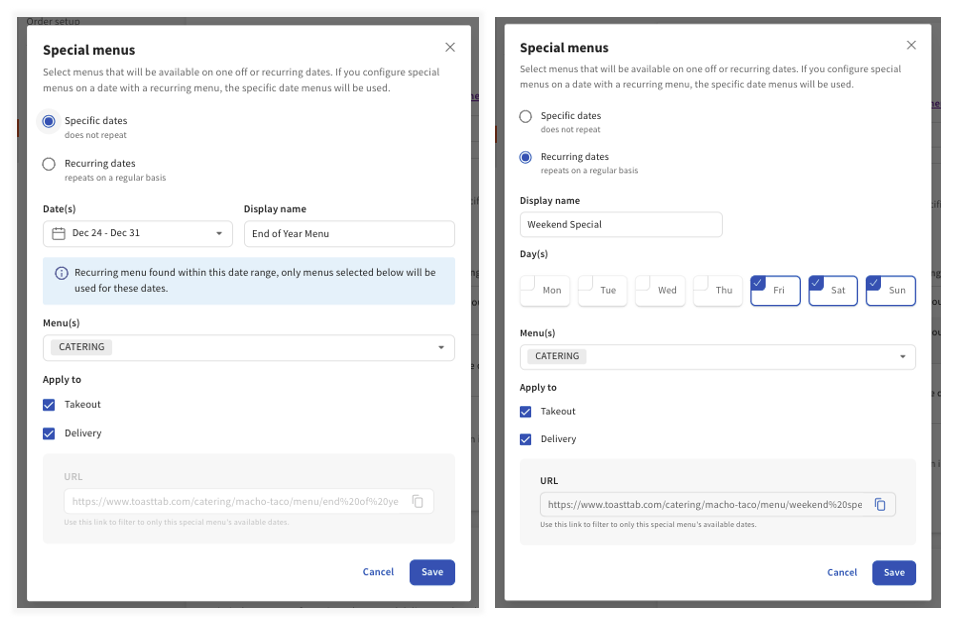
Task: Click Save in the Weekend Special dialog
Action: click(893, 572)
